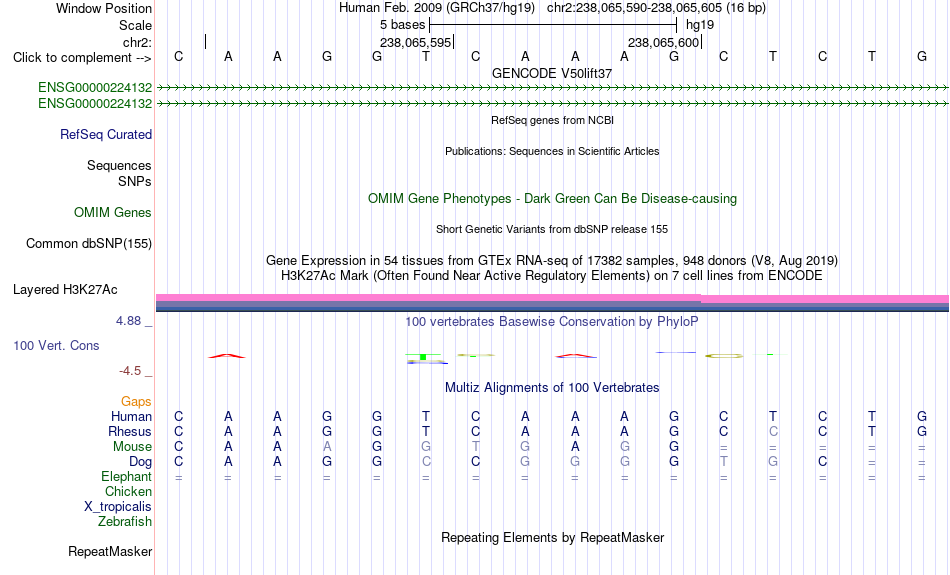Click the 'Click to complement -->' label

point(82,58)
